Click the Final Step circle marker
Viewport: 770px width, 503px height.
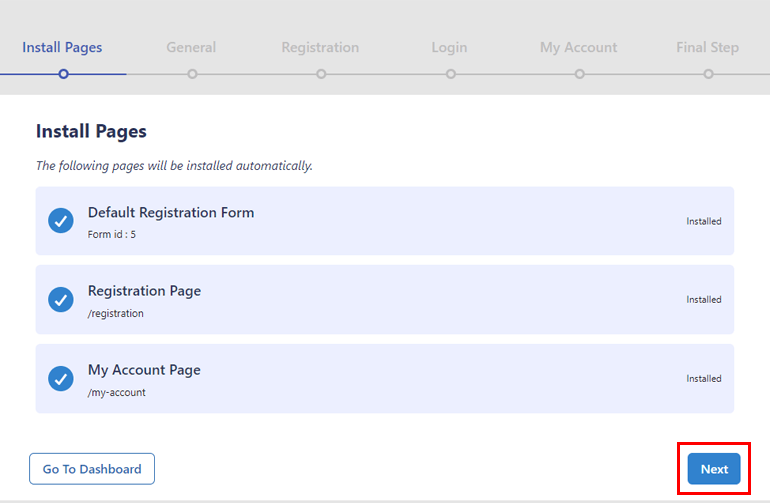(x=709, y=74)
